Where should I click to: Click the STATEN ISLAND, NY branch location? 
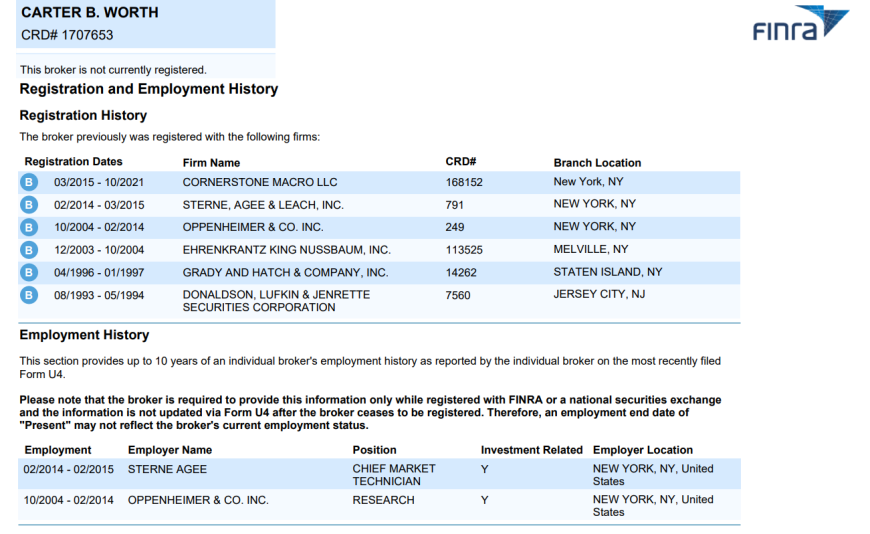(608, 272)
